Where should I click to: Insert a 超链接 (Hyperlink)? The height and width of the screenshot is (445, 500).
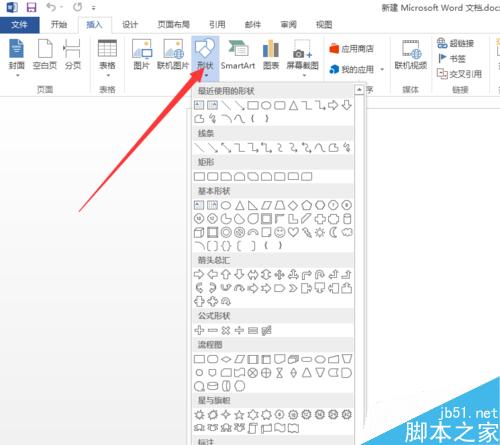[x=455, y=43]
